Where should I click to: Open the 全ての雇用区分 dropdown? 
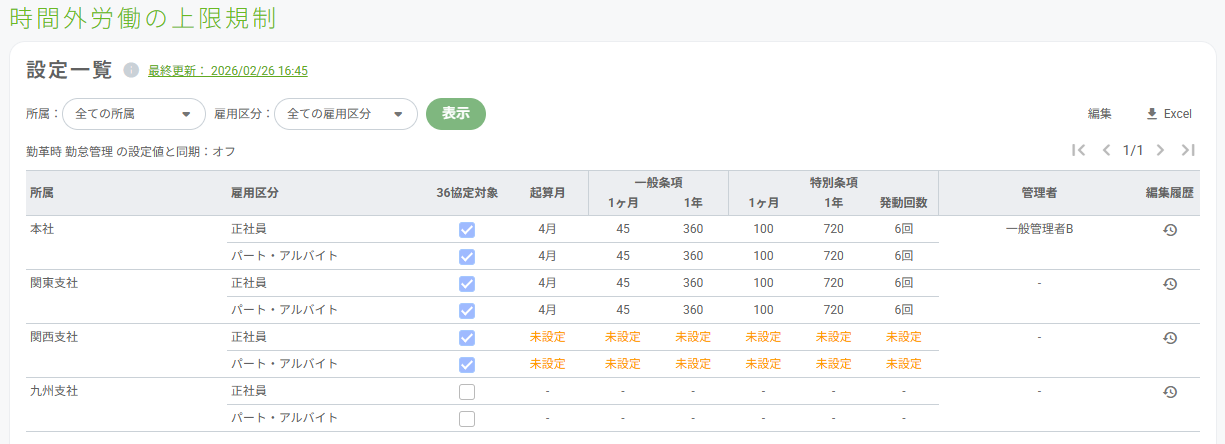[346, 114]
